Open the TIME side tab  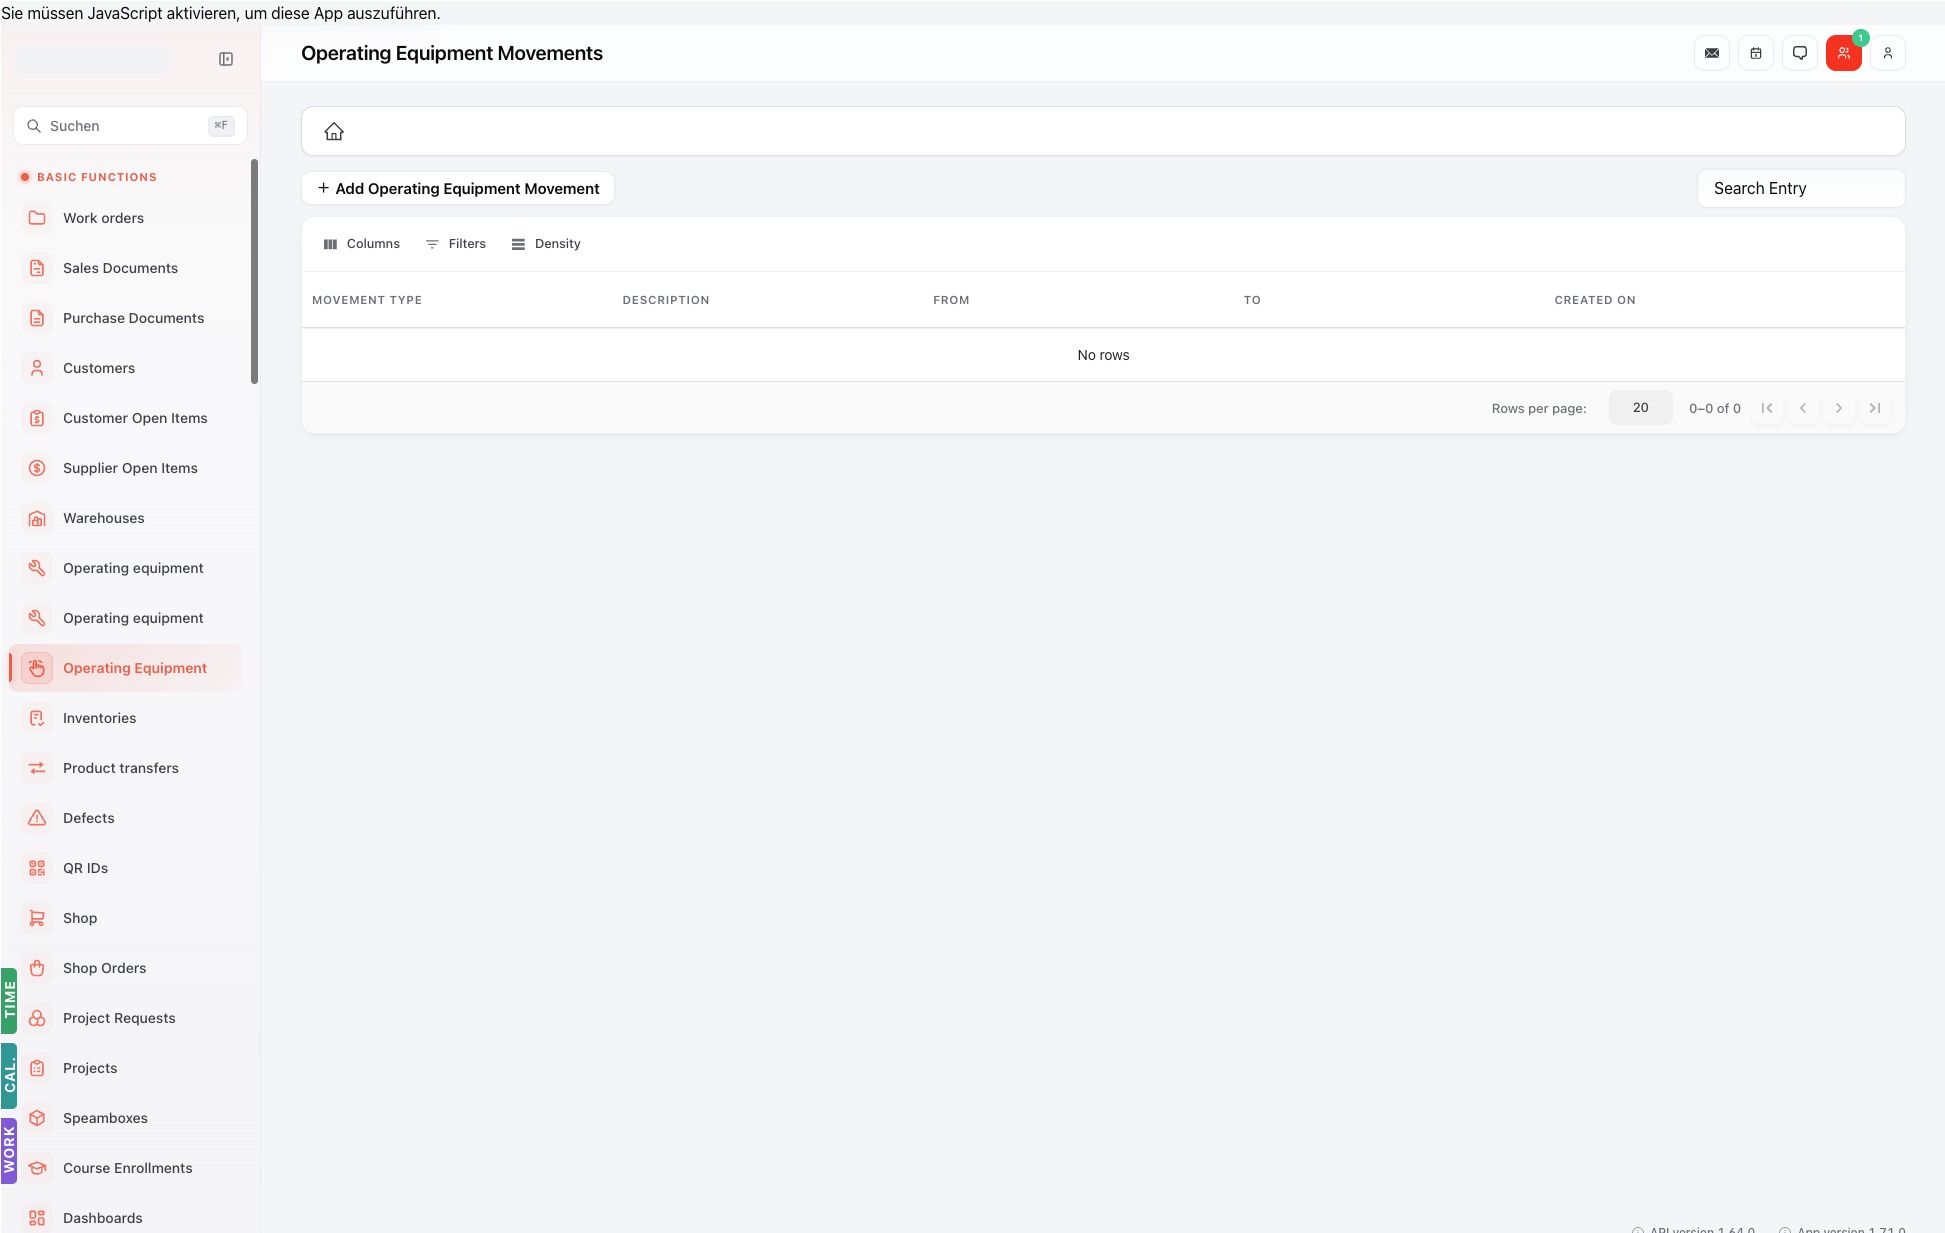9,1000
